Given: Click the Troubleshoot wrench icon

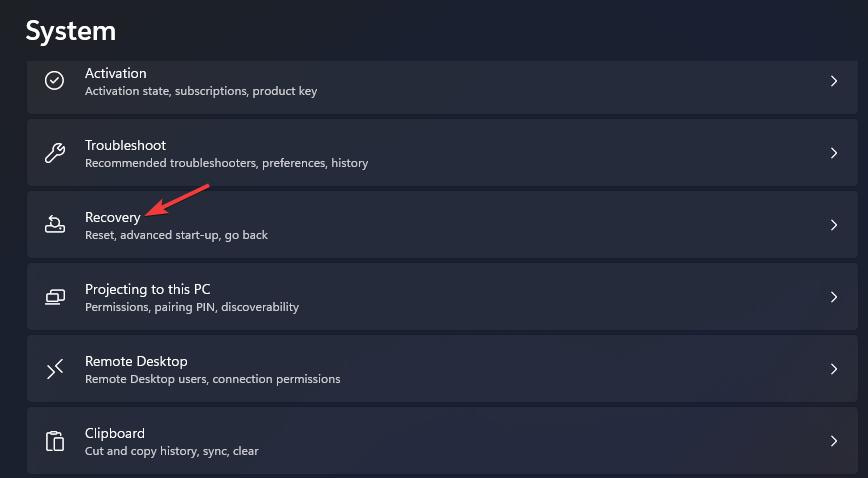Looking at the screenshot, I should click(55, 153).
